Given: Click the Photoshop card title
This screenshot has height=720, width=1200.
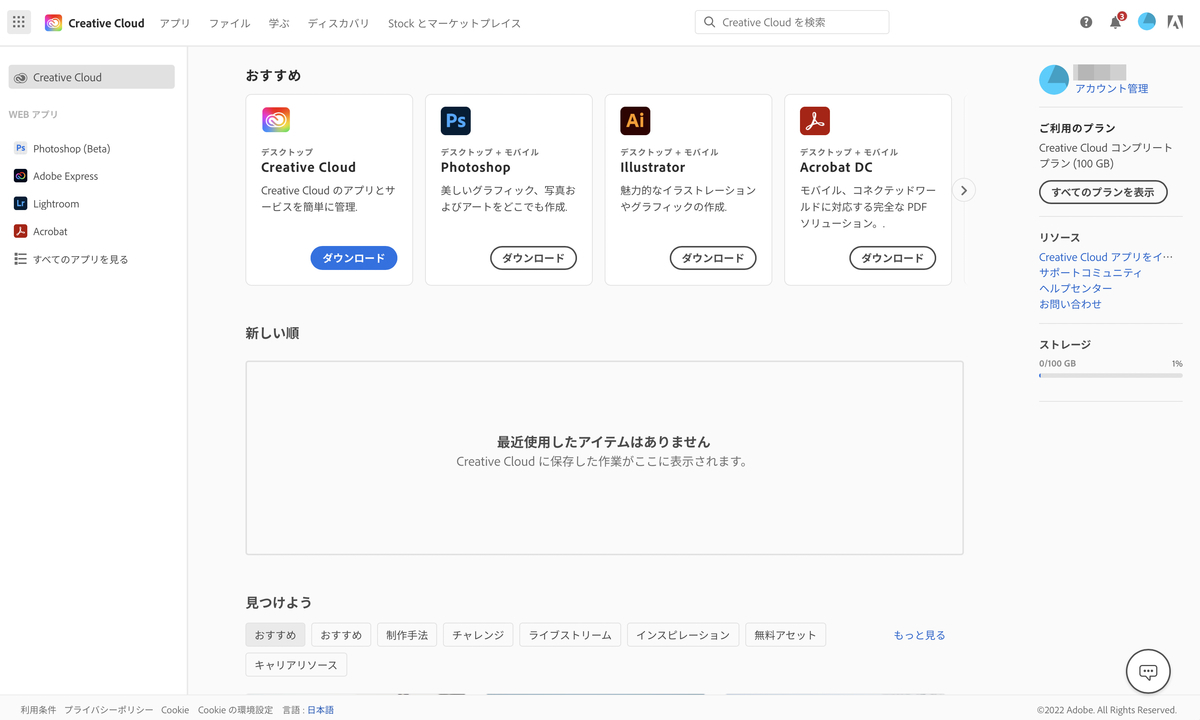Looking at the screenshot, I should (476, 167).
